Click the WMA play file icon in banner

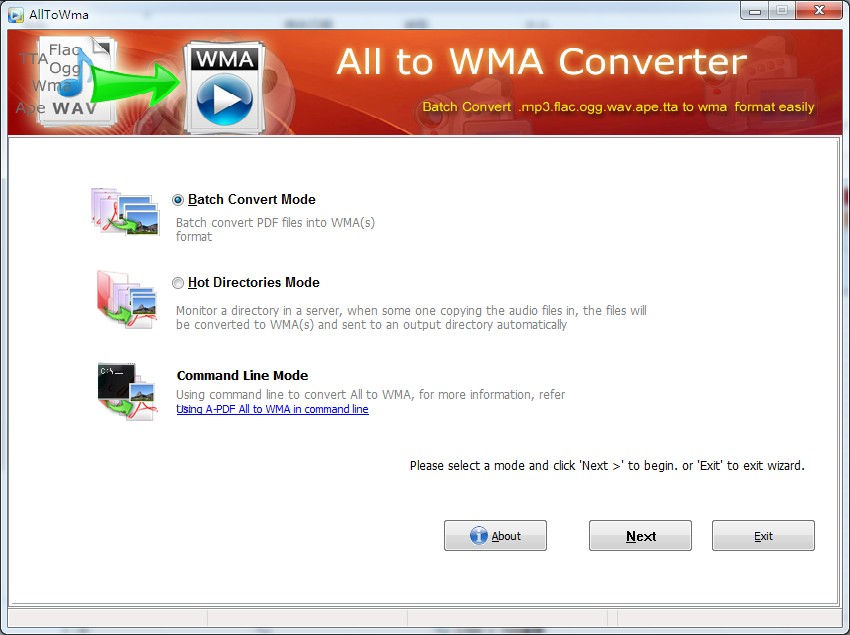(x=224, y=88)
